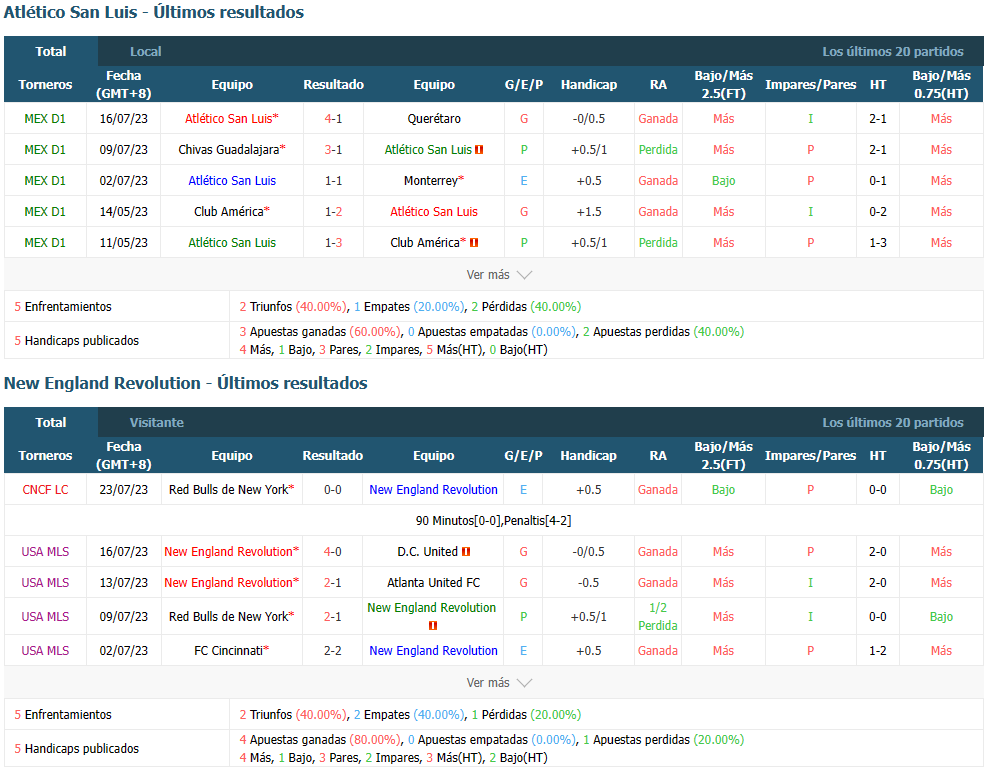990x773 pixels.
Task: Open Atlético San Luis in the 14/05/23 row
Action: pos(434,212)
